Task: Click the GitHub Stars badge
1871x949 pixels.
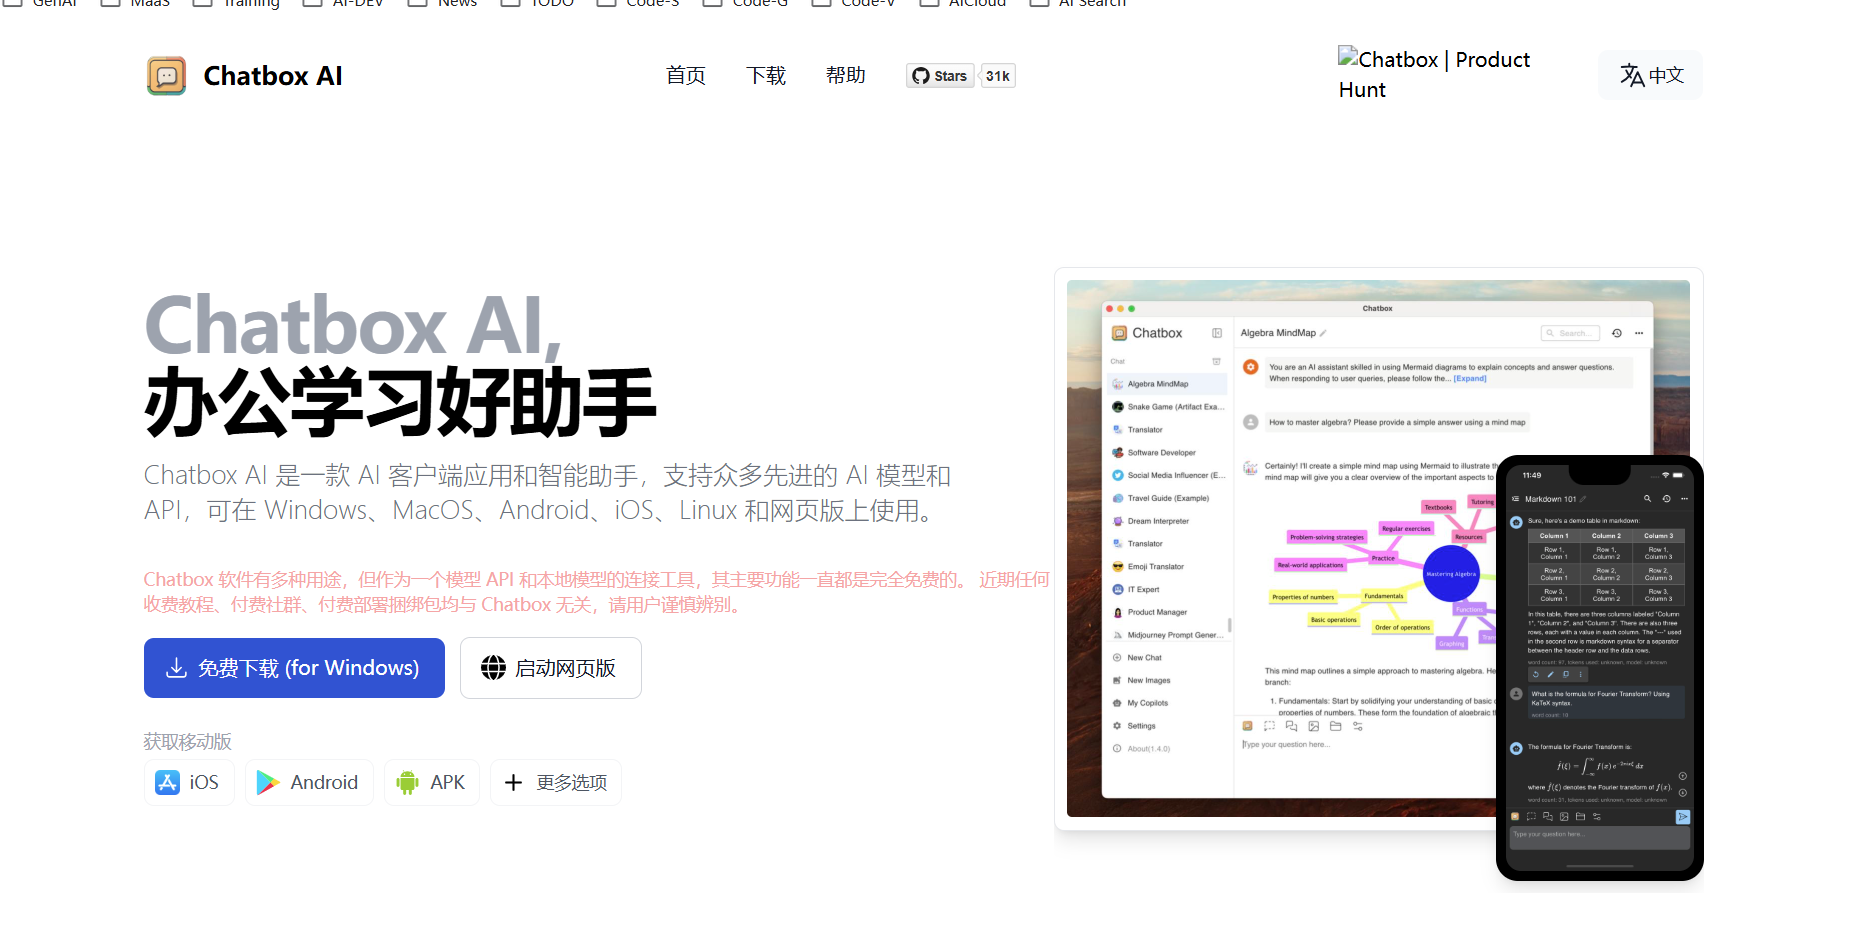Action: pos(940,76)
